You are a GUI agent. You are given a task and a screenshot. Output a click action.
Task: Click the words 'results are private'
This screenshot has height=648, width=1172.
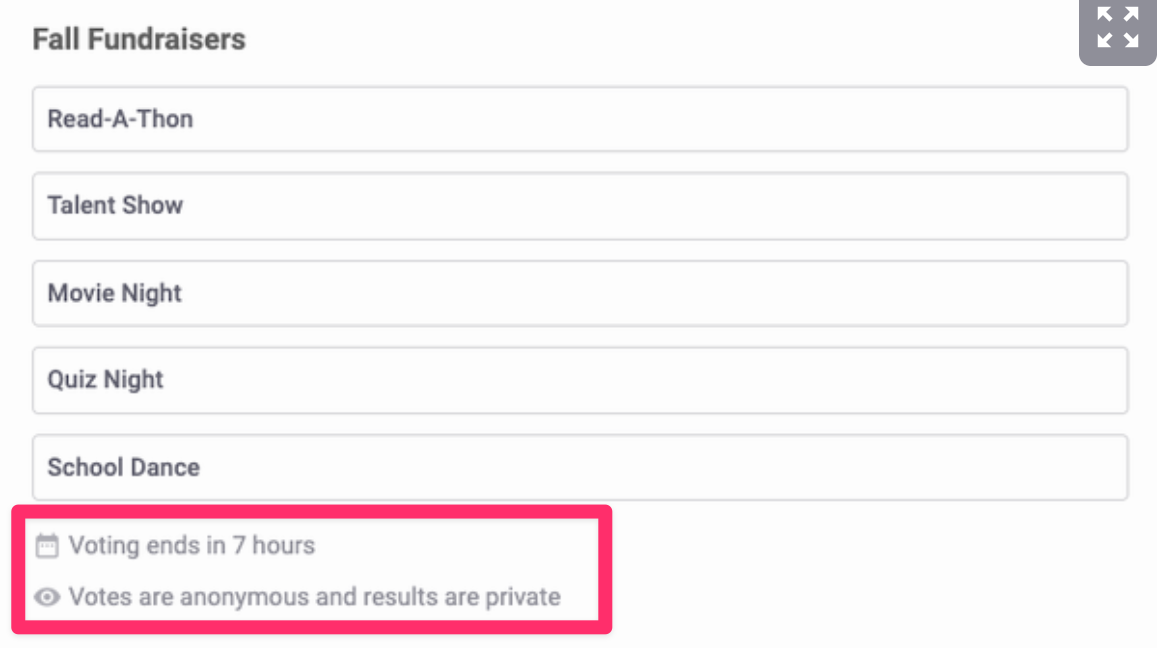[x=463, y=597]
